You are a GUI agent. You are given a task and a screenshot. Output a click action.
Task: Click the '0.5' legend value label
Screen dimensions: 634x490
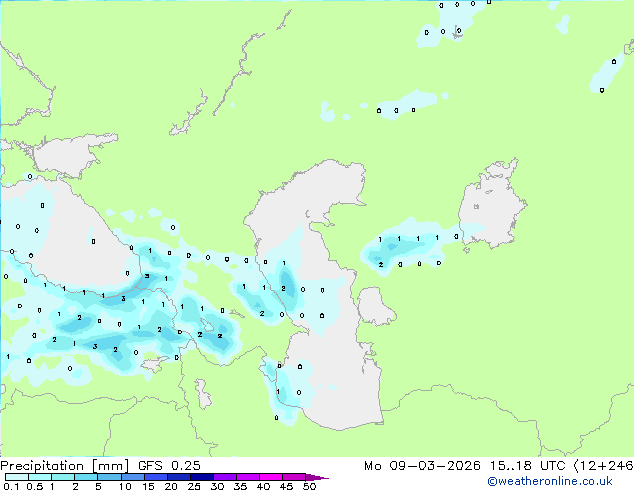click(x=35, y=486)
